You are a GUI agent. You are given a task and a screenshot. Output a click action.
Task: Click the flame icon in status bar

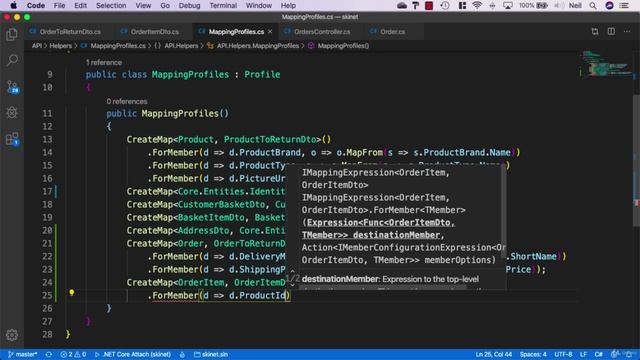[x=182, y=354]
